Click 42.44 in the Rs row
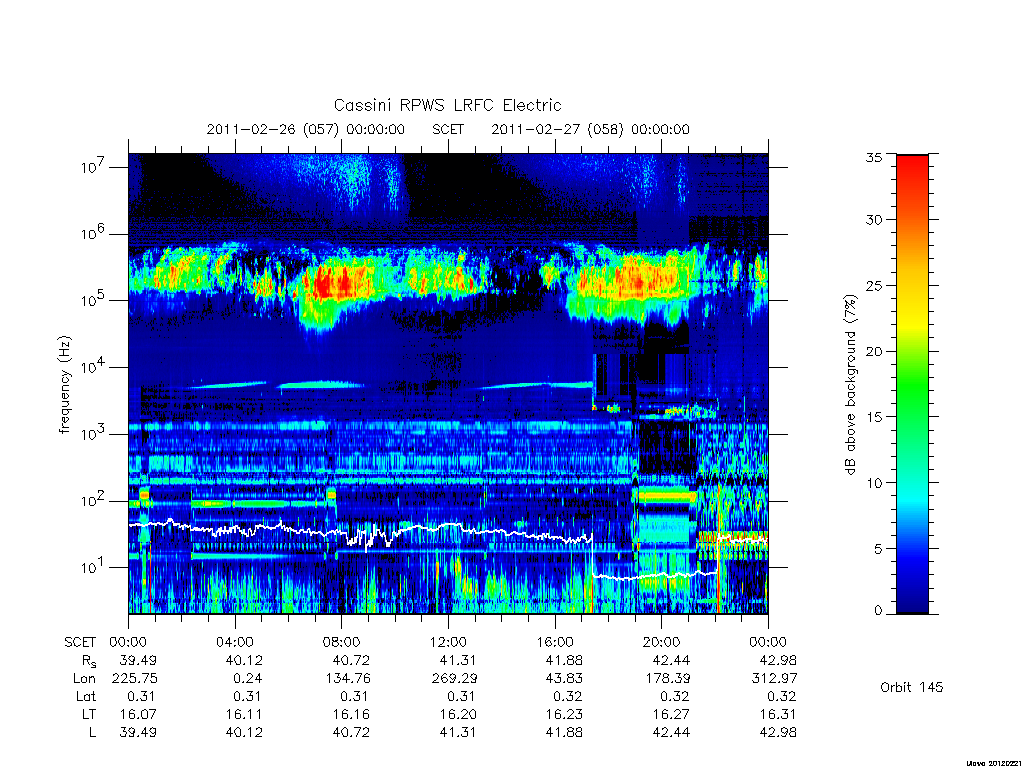Image resolution: width=1024 pixels, height=768 pixels. click(671, 661)
